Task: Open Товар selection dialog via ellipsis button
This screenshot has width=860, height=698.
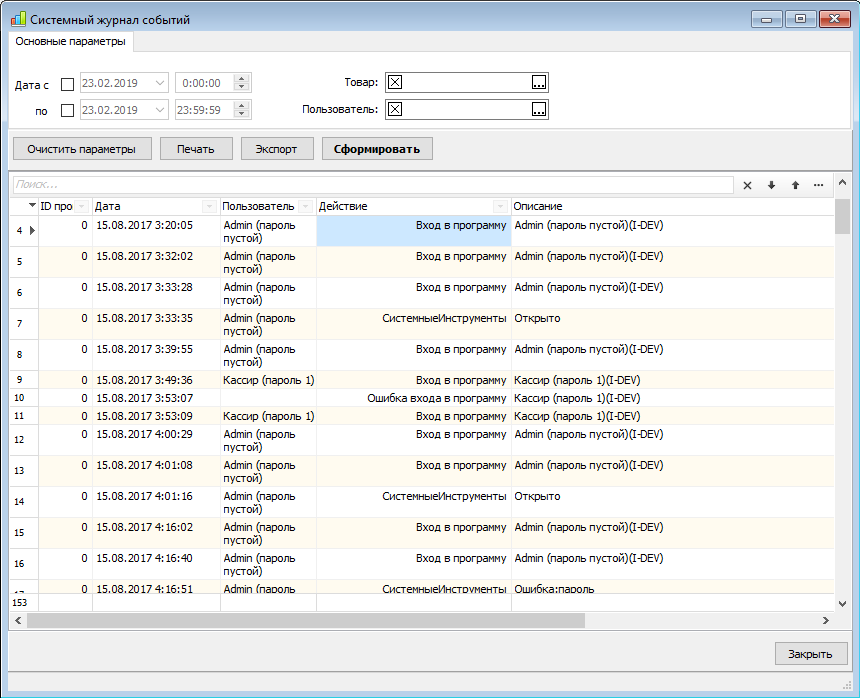Action: pos(539,82)
